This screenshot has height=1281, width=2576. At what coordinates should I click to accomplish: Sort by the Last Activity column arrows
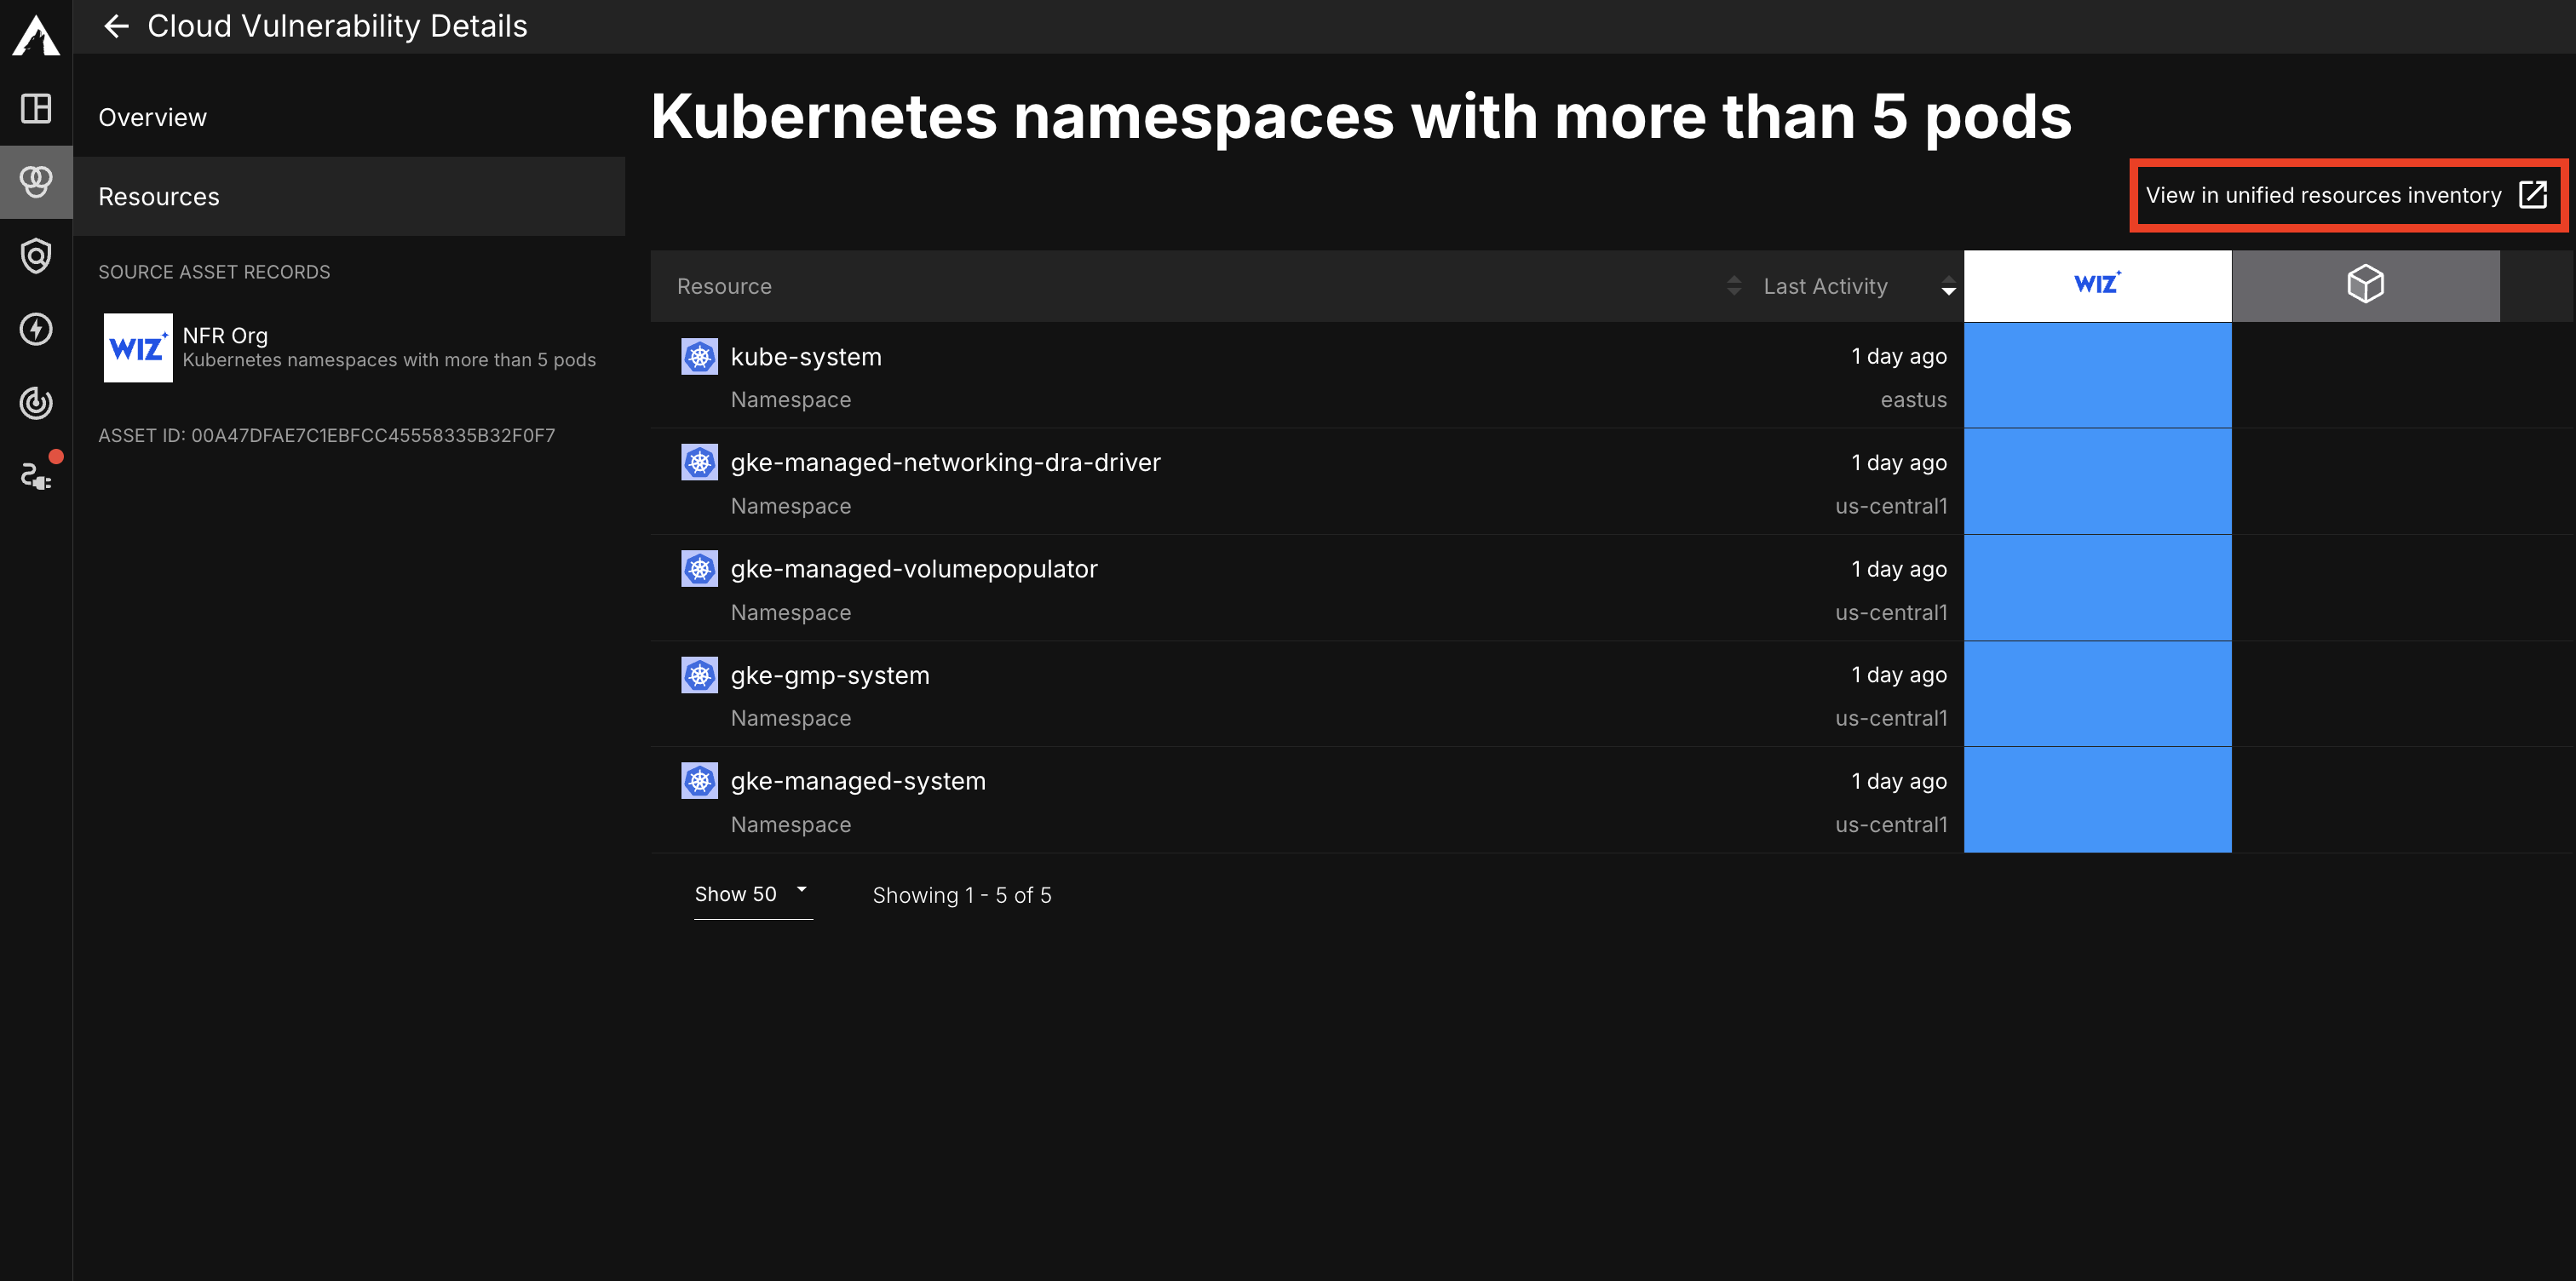pyautogui.click(x=1948, y=286)
